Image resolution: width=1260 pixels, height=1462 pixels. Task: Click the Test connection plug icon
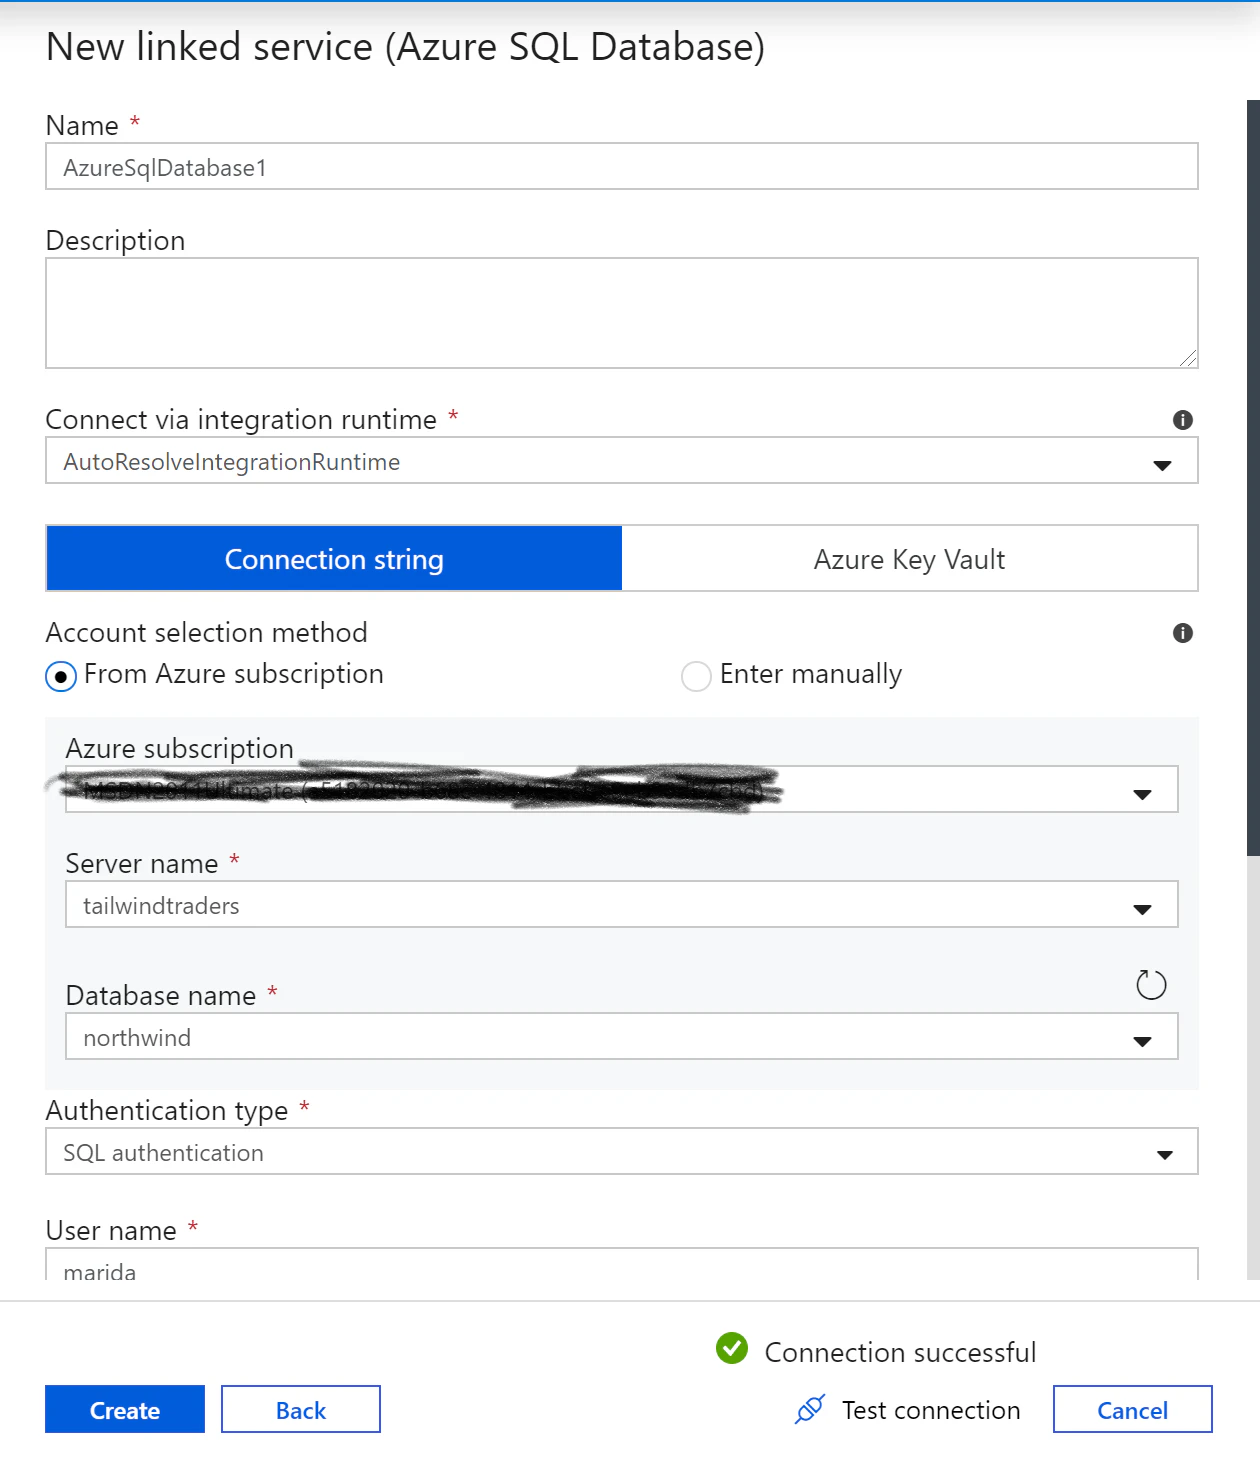point(810,1409)
